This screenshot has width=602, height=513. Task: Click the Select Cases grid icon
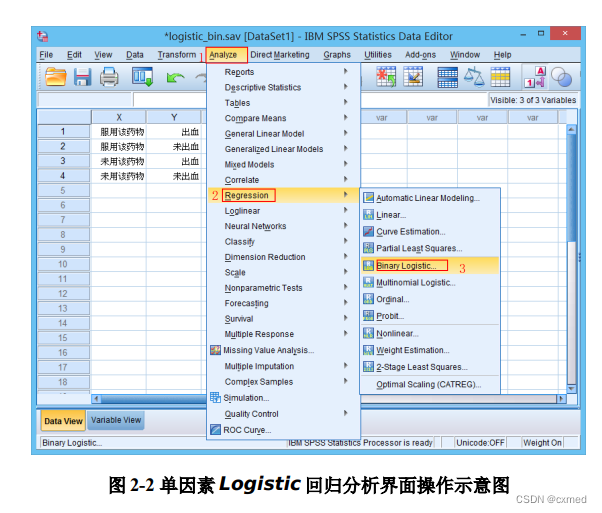point(500,77)
